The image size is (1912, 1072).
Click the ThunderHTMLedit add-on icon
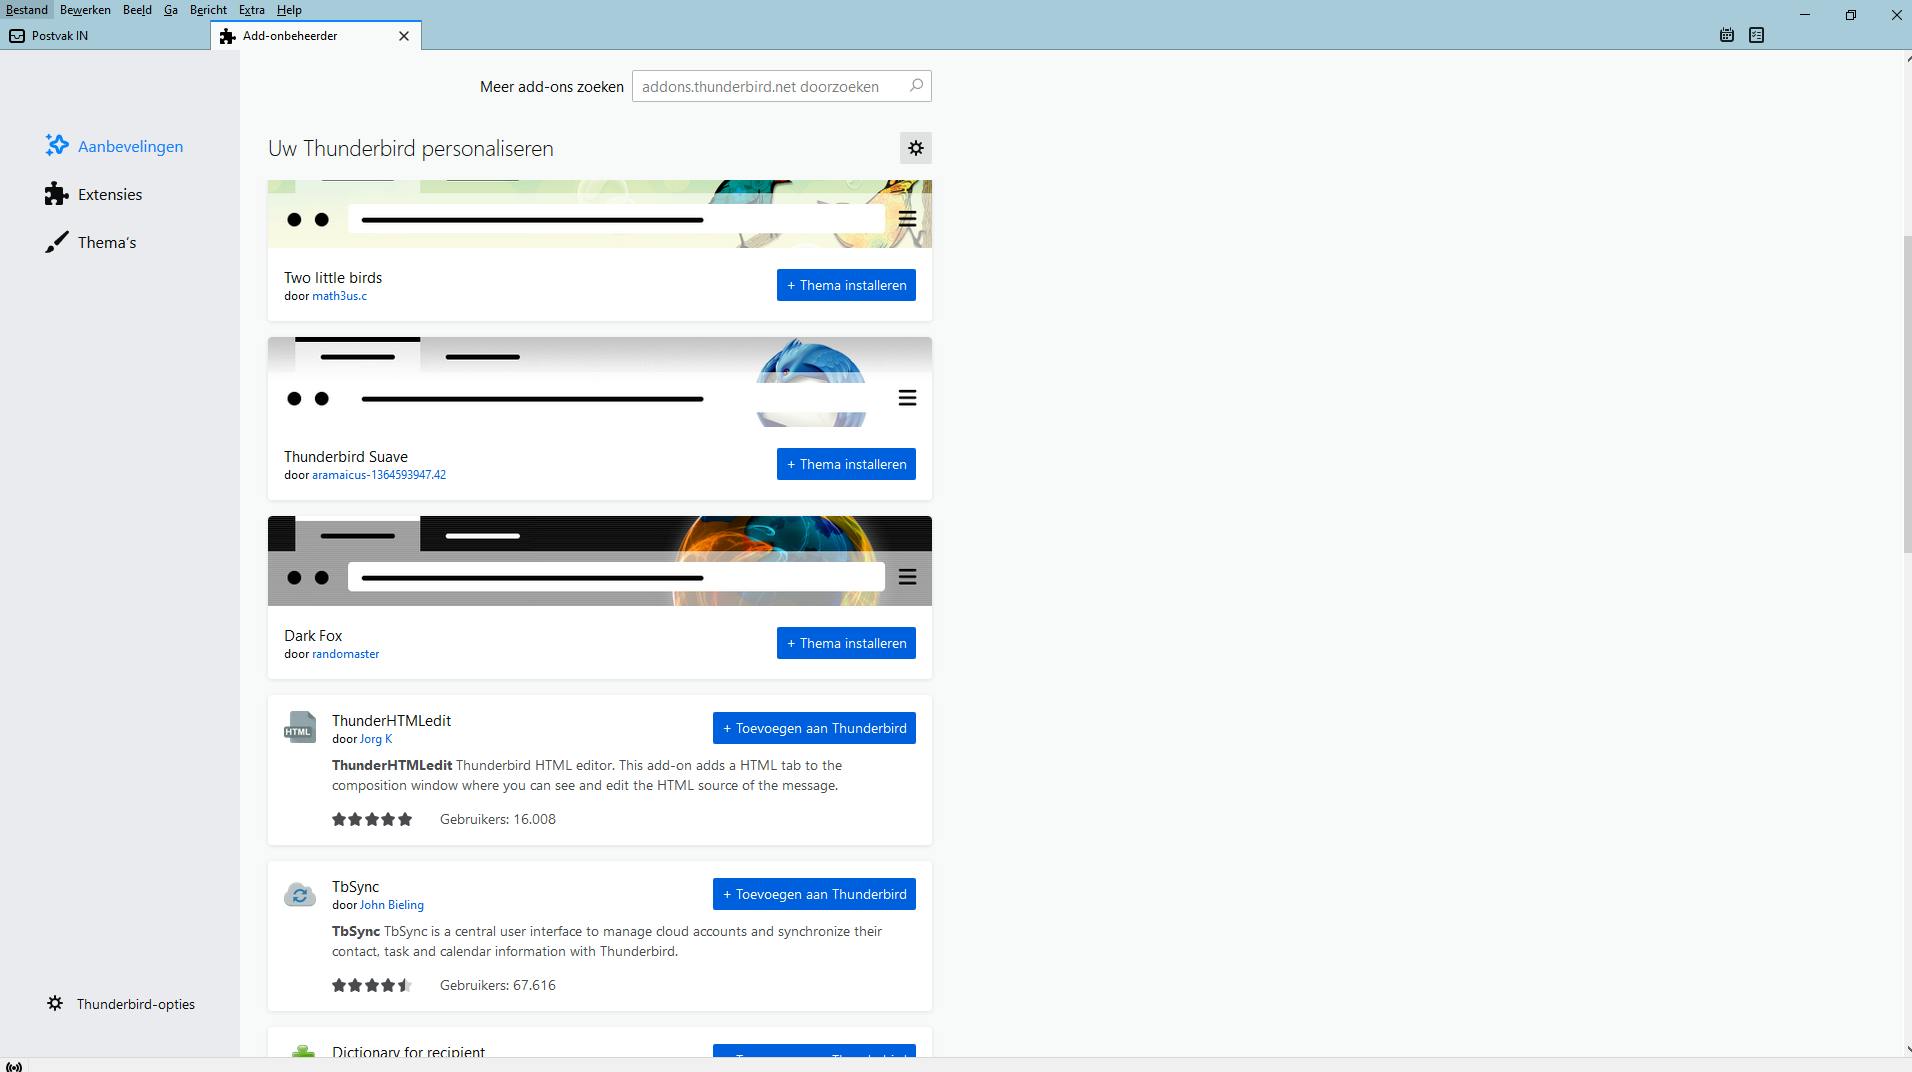[x=300, y=728]
